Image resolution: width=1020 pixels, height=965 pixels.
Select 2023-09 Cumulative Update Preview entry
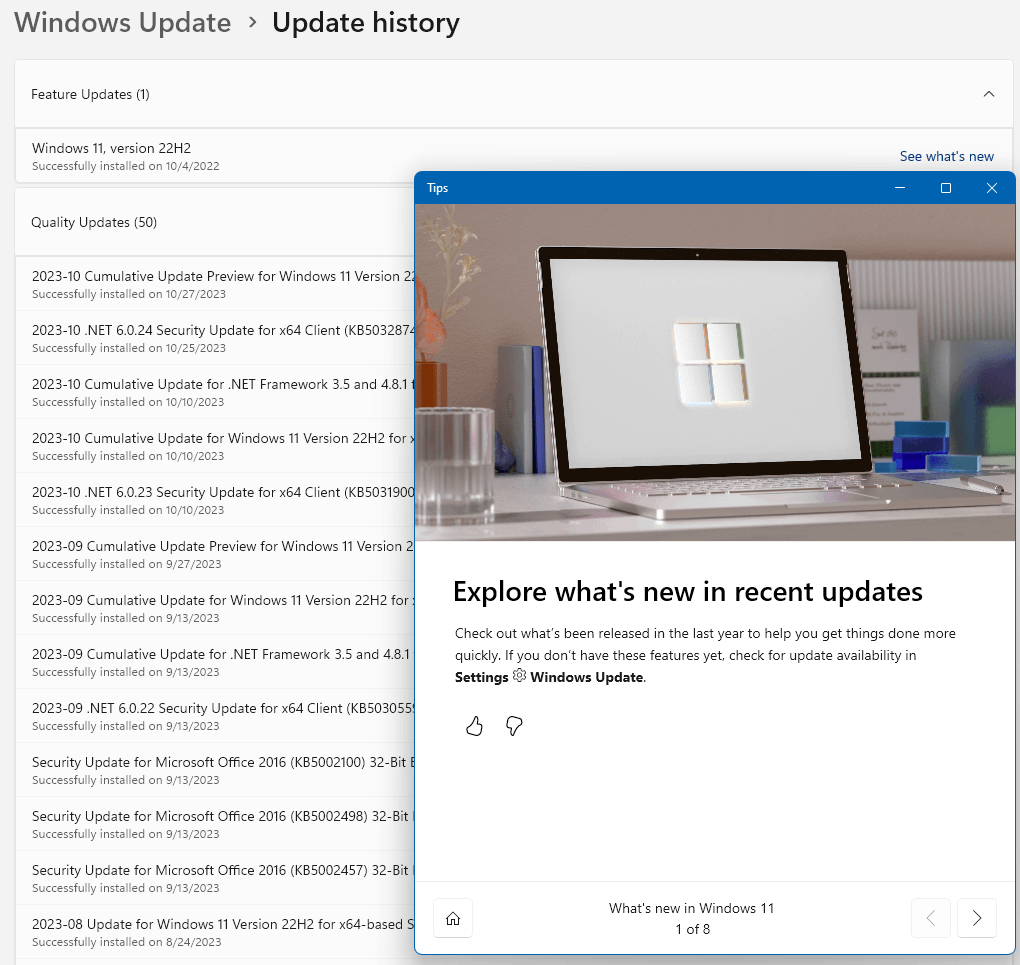coord(215,554)
